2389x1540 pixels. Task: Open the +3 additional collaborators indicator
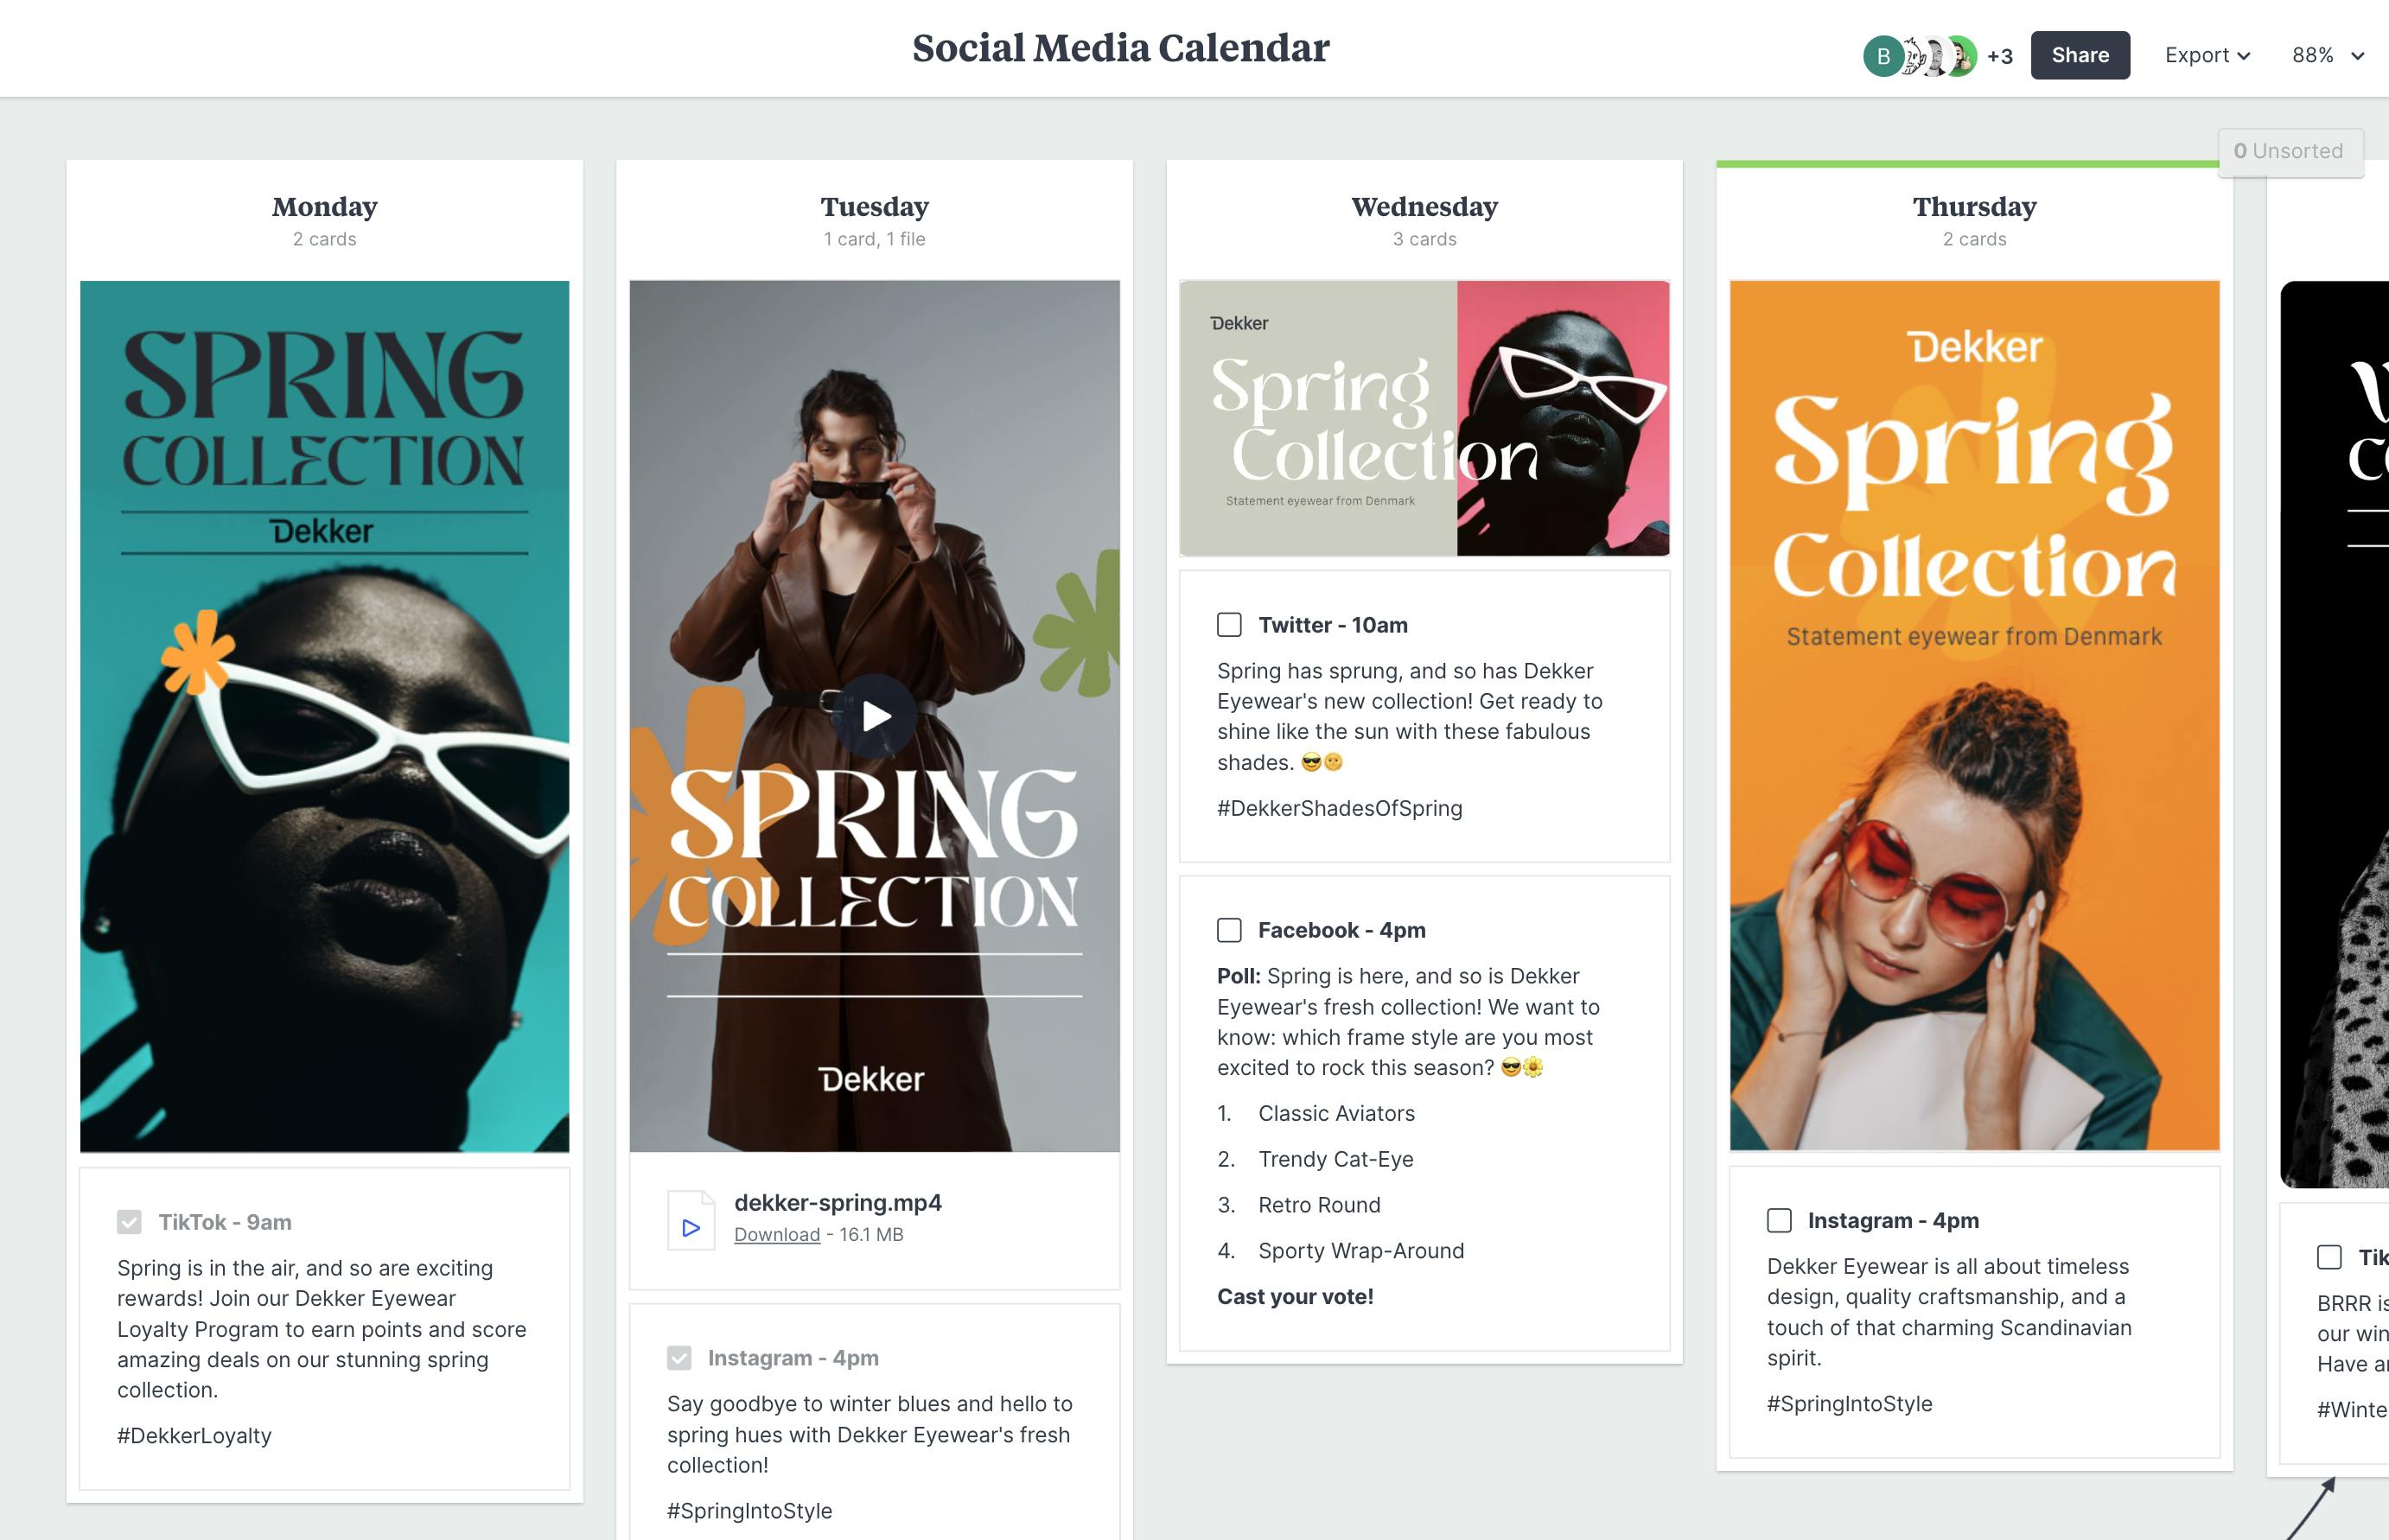(2000, 56)
